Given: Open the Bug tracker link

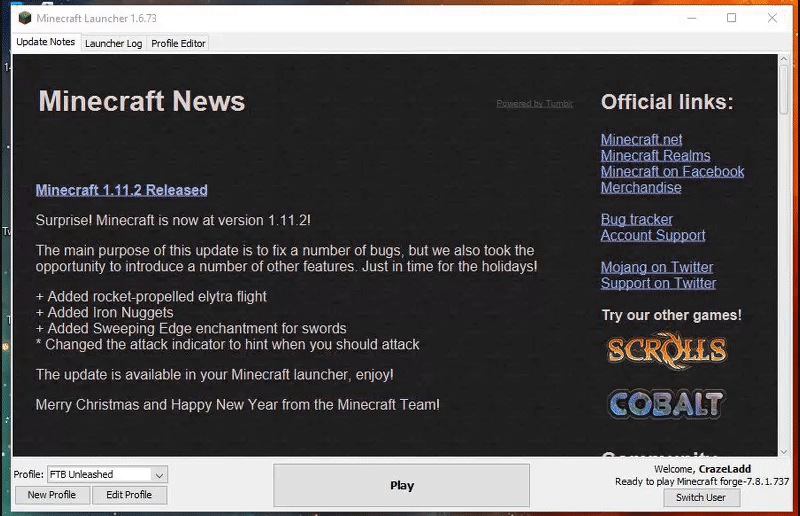Looking at the screenshot, I should [x=637, y=219].
